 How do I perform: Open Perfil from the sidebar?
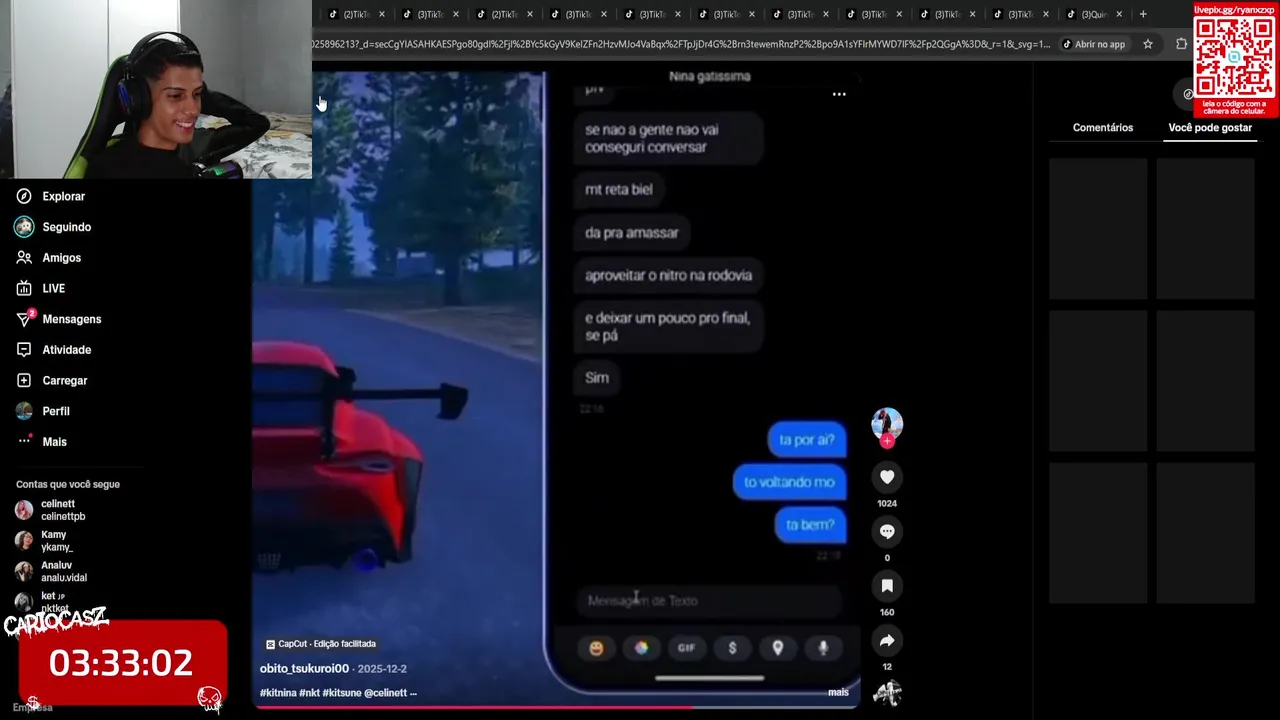click(x=55, y=411)
